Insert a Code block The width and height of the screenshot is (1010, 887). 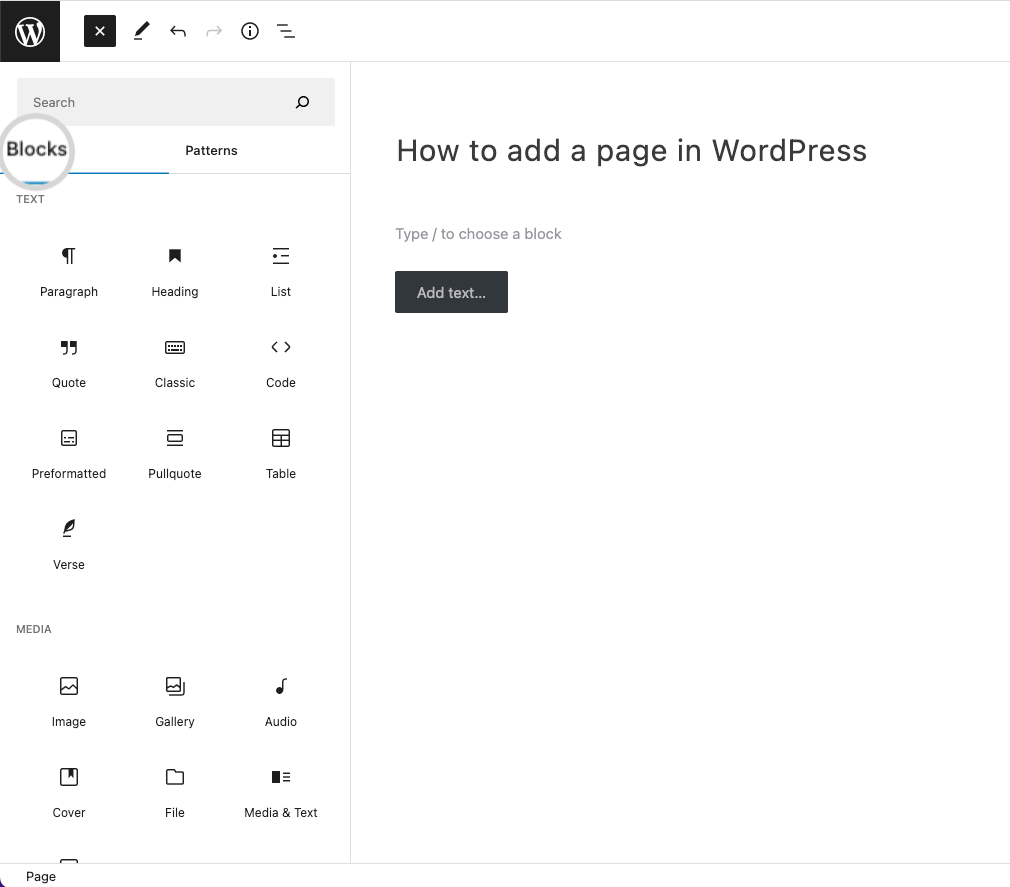(281, 363)
